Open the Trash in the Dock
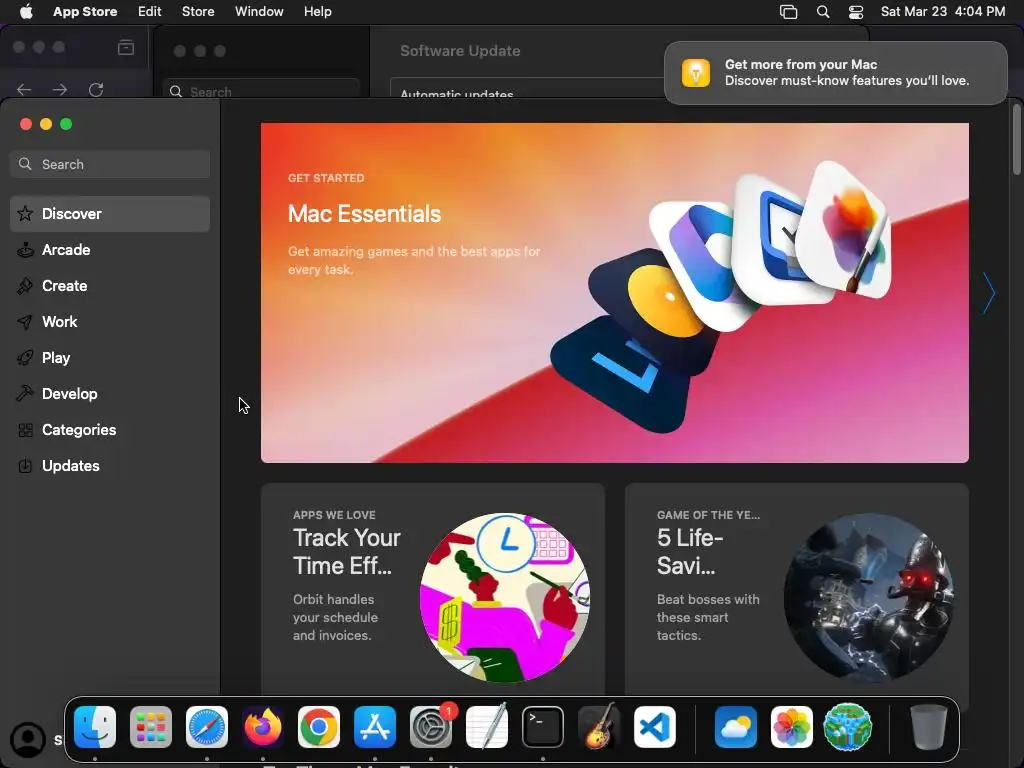 click(x=928, y=727)
